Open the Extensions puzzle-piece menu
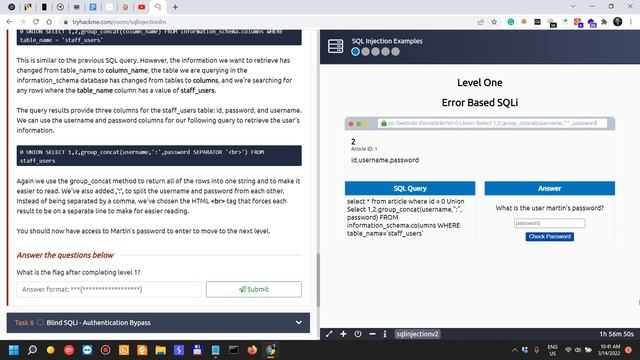 tap(604, 22)
